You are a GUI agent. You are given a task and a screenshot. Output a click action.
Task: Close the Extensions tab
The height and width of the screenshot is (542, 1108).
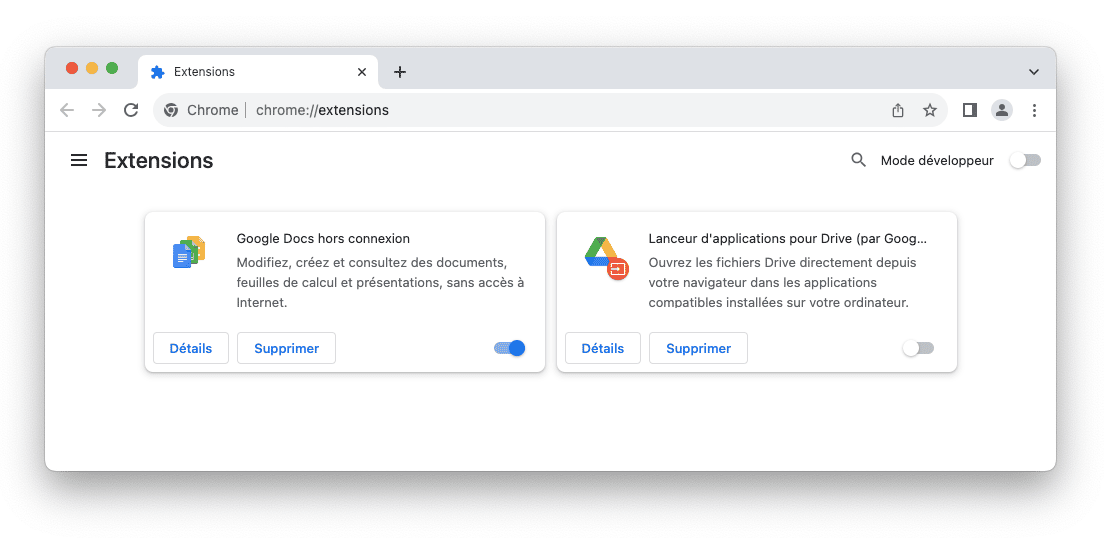pyautogui.click(x=362, y=72)
